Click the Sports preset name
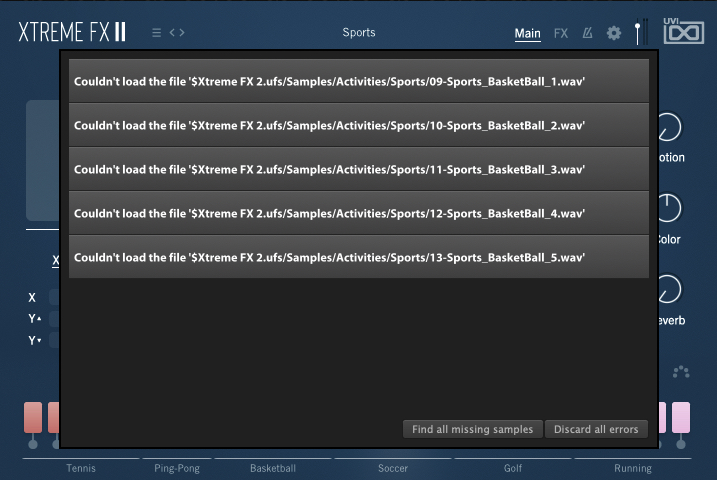717x480 pixels. [359, 32]
